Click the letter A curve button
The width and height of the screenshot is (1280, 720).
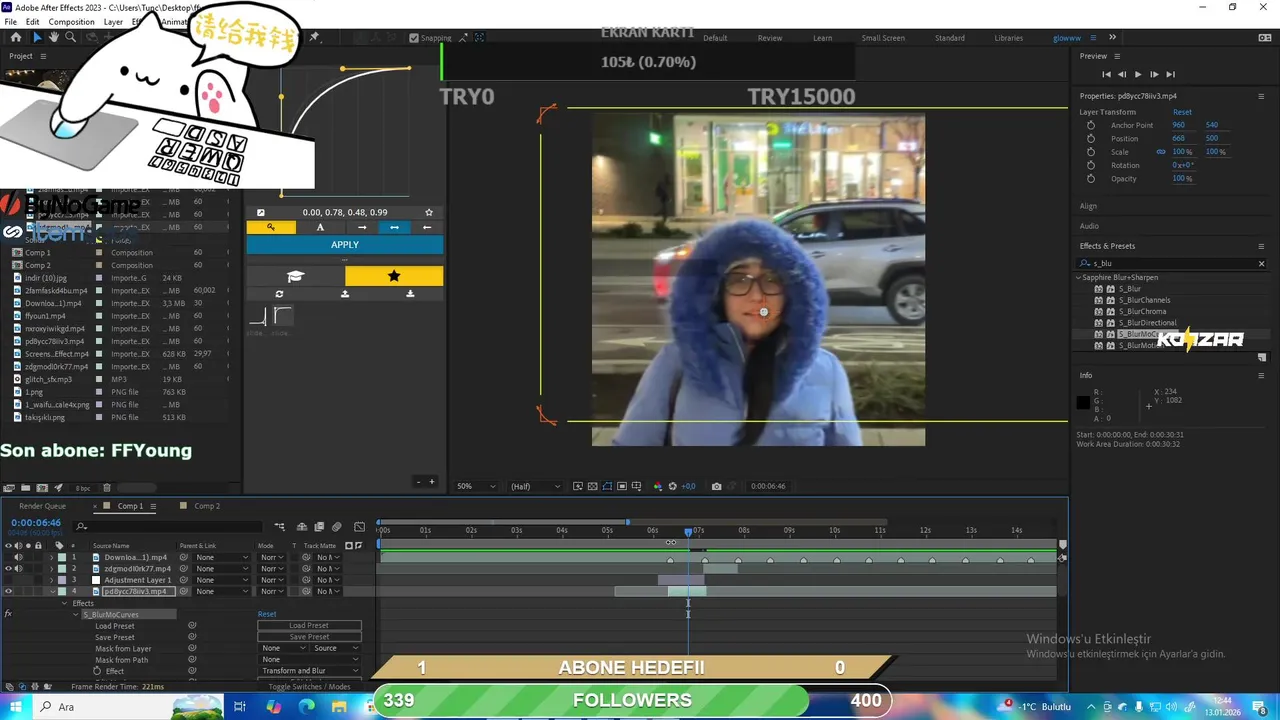(x=320, y=227)
